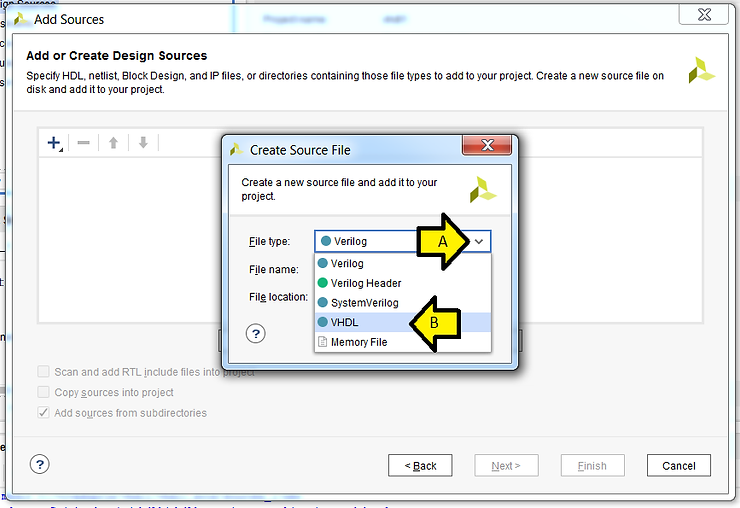The image size is (740, 508).
Task: Collapse the File type dropdown arrow
Action: coord(480,241)
